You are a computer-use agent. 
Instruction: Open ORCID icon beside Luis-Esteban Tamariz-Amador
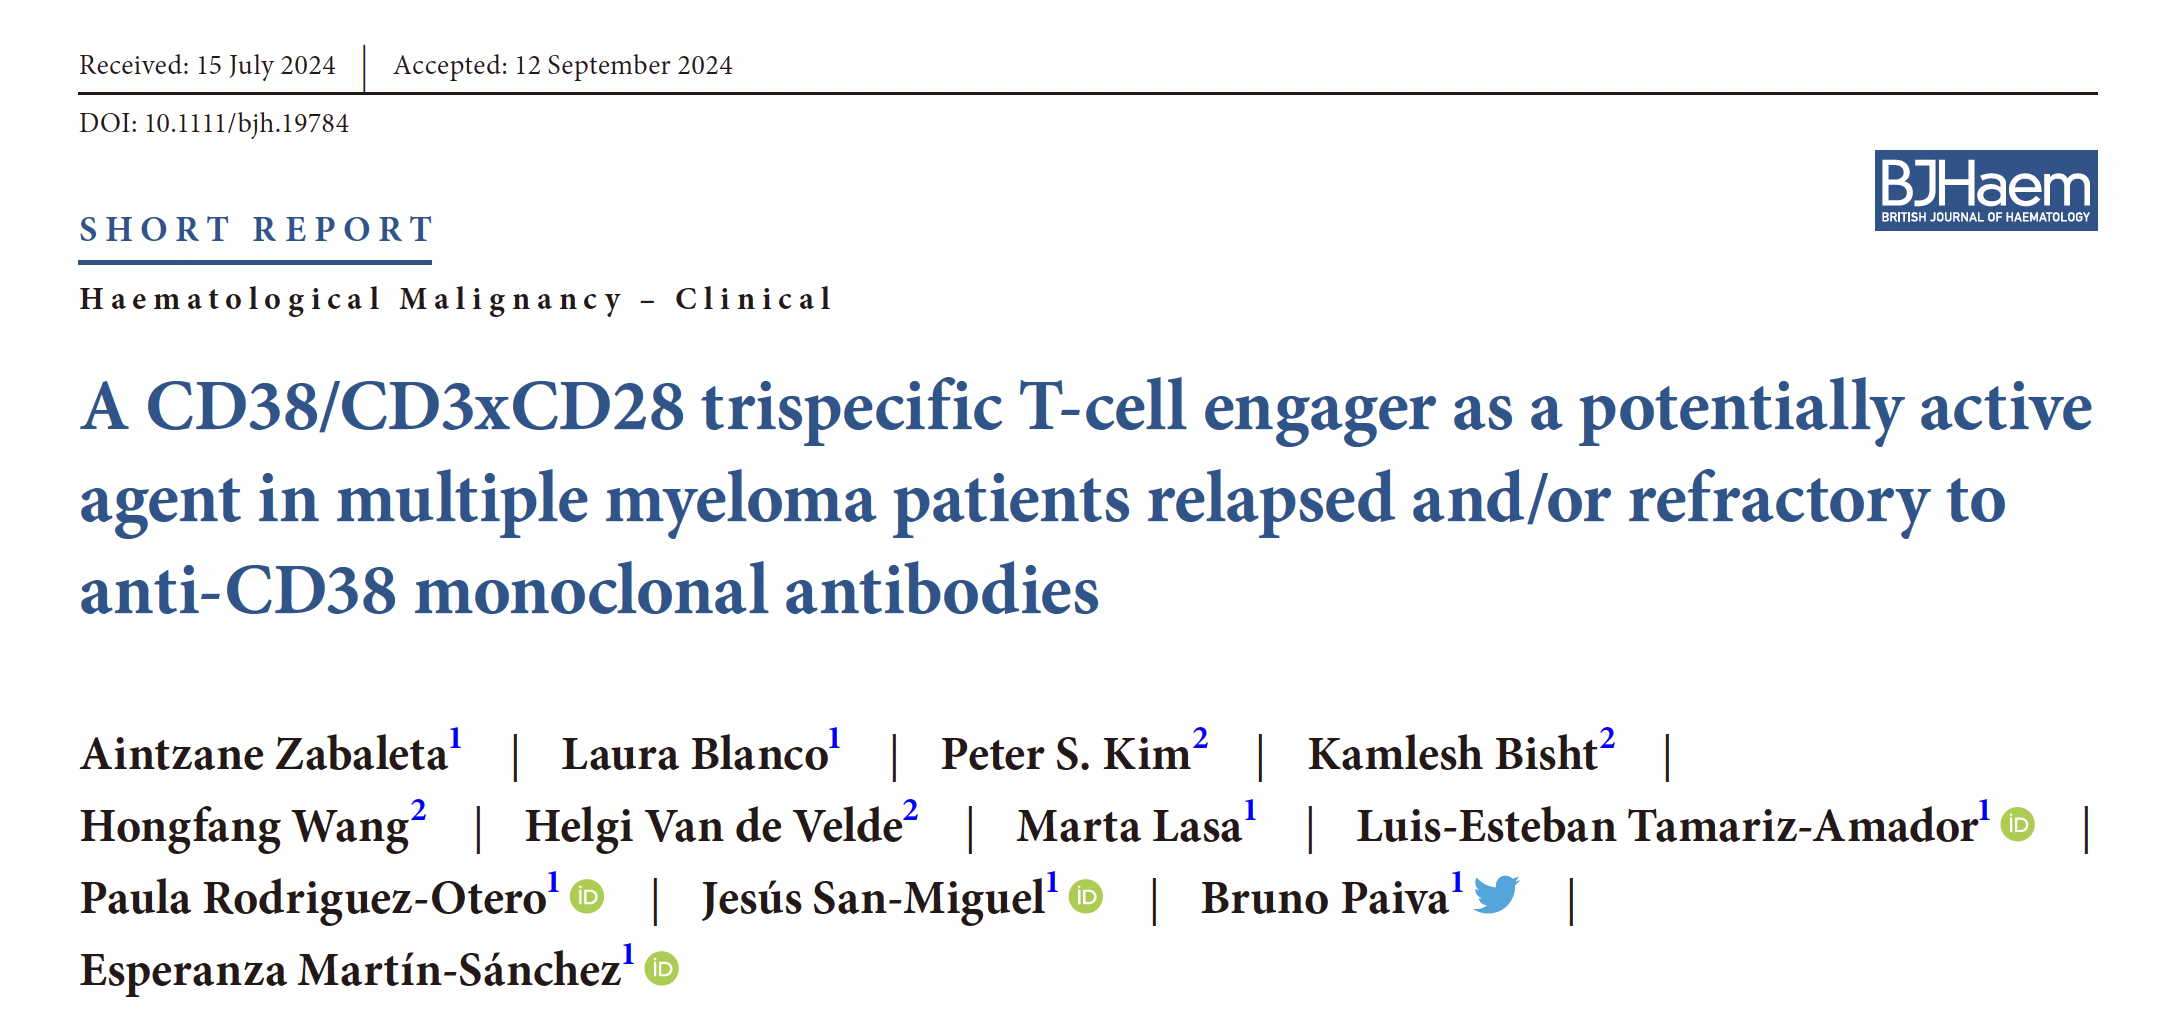coord(2018,825)
